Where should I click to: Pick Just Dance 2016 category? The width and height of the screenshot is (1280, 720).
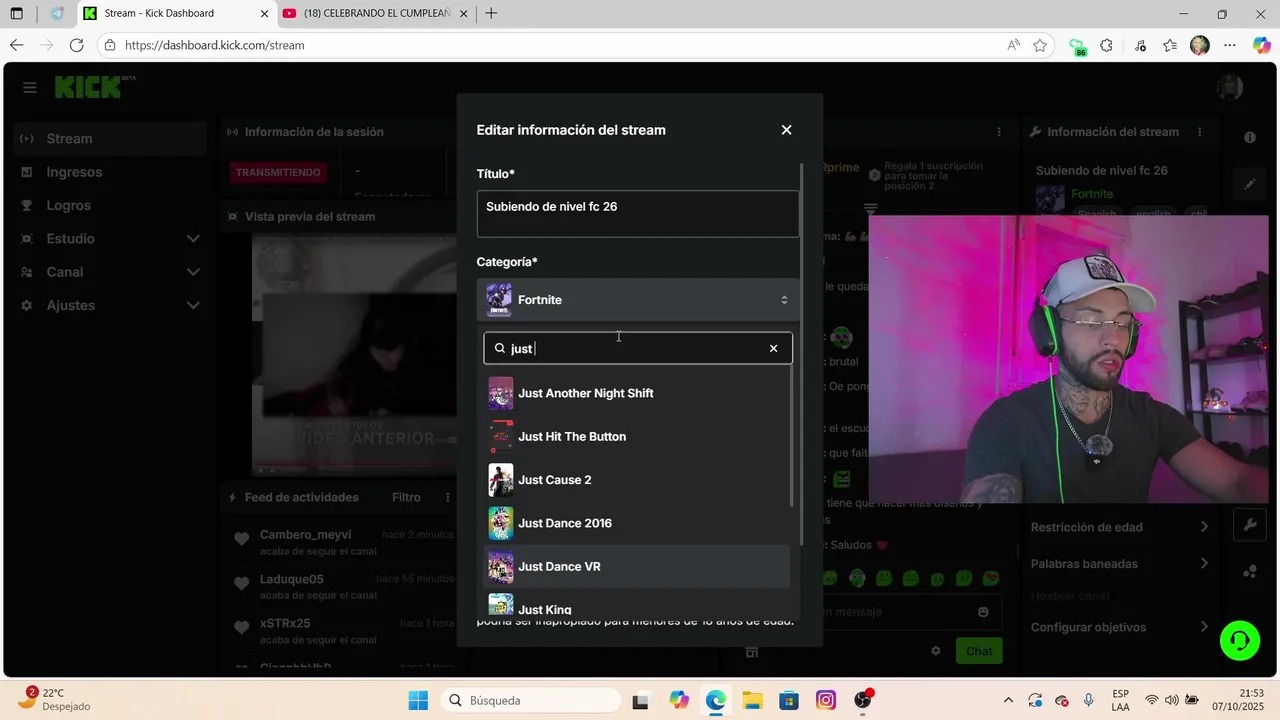637,523
